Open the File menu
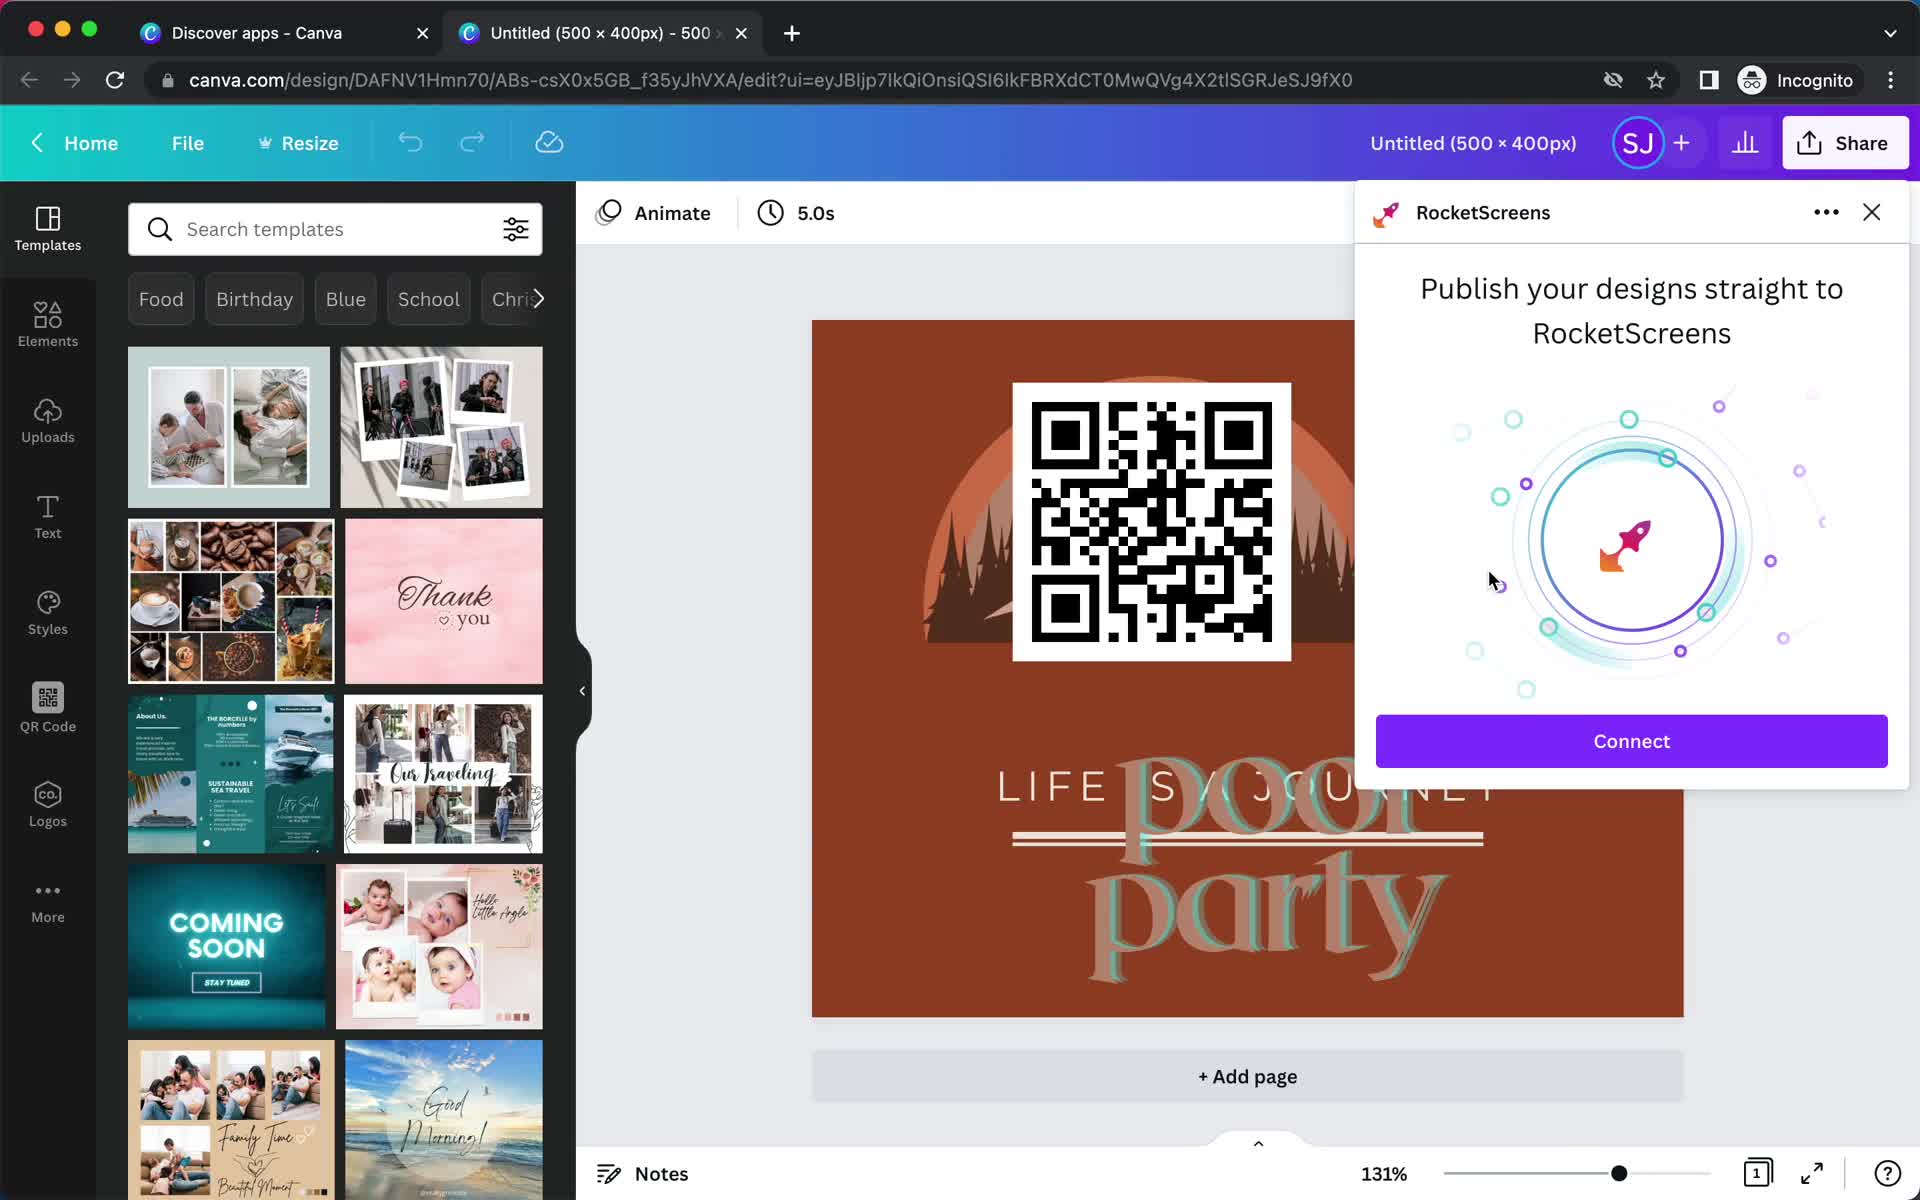 (187, 143)
